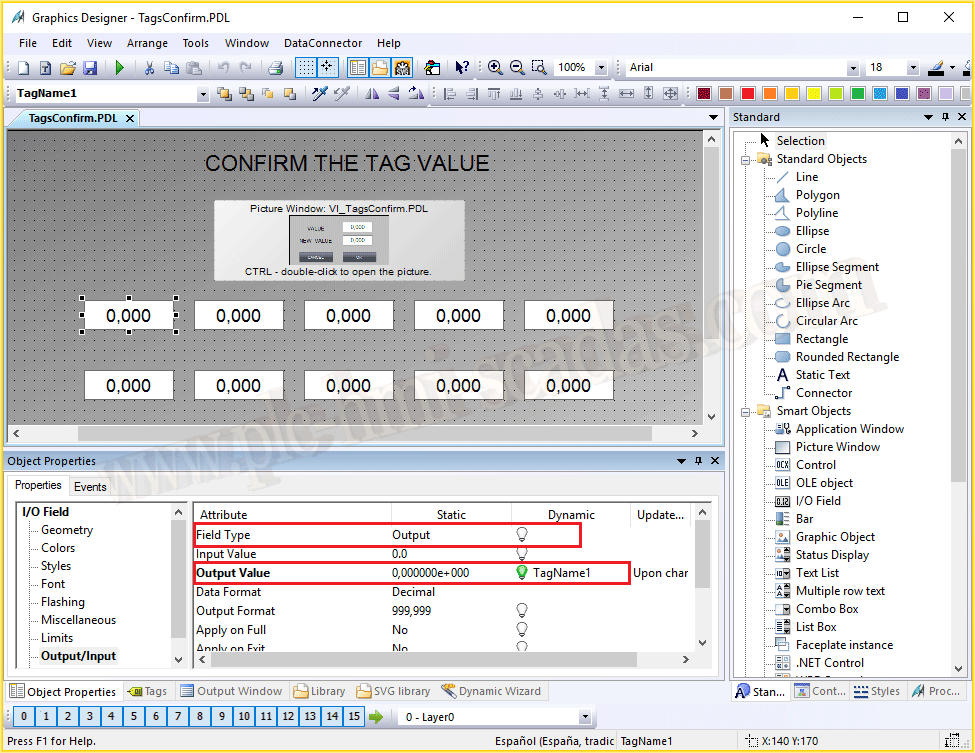Collapse the Standard Objects tree node
Viewport: 975px width, 753px height.
coord(745,159)
